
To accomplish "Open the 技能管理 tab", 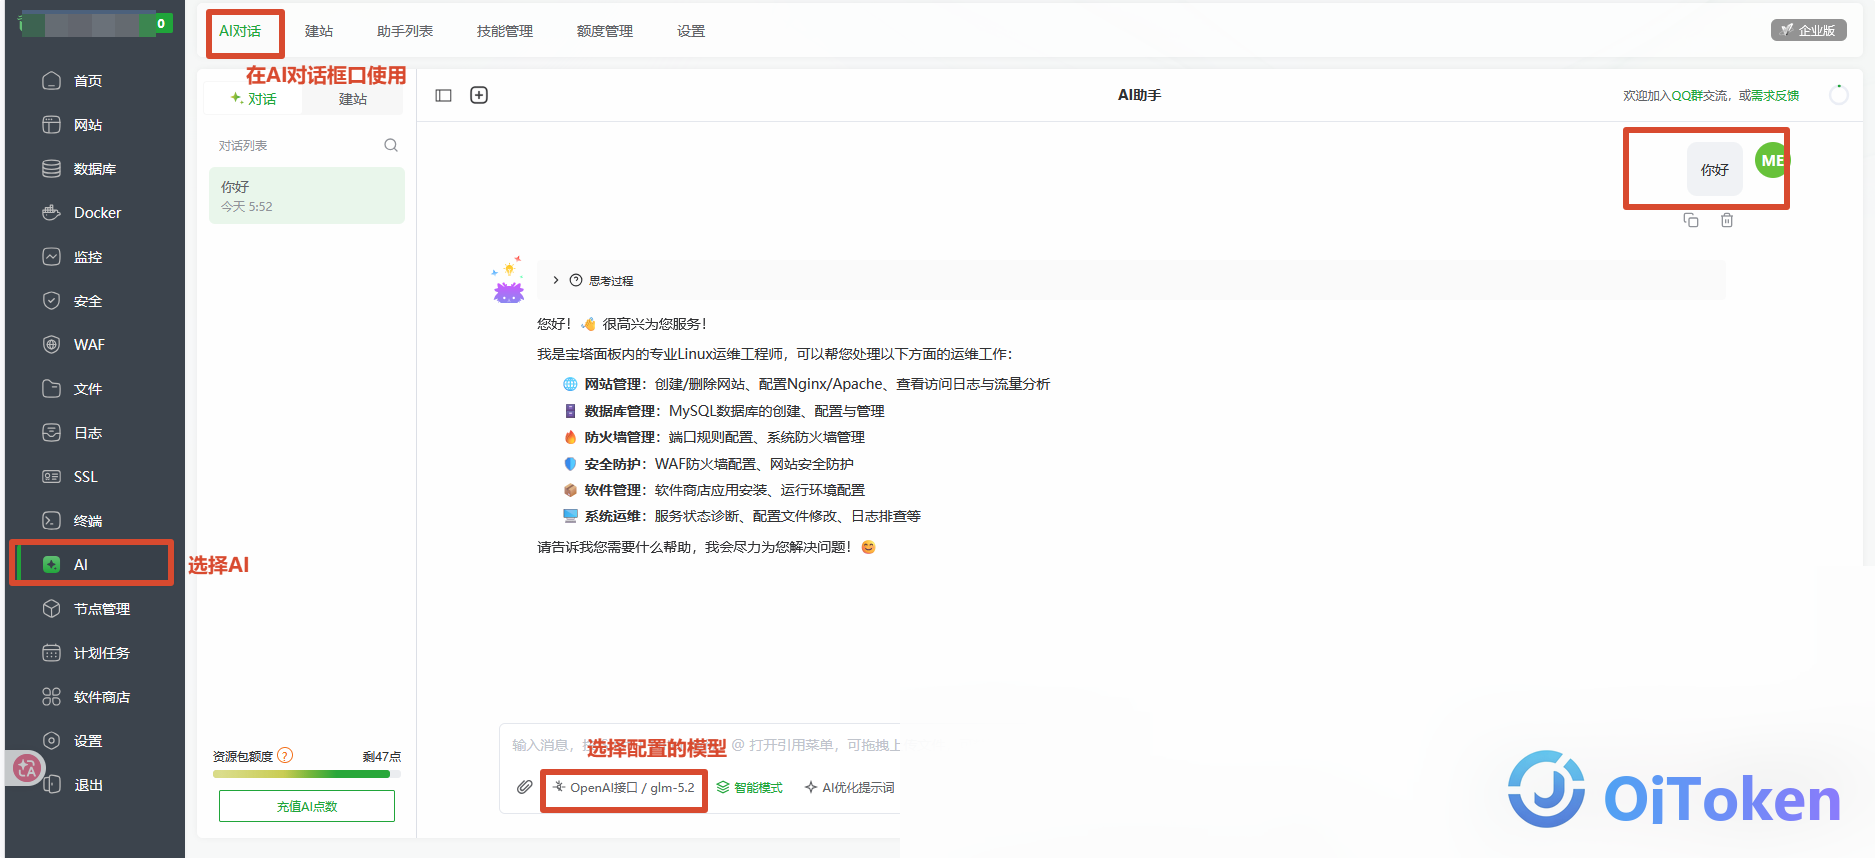I will coord(505,31).
